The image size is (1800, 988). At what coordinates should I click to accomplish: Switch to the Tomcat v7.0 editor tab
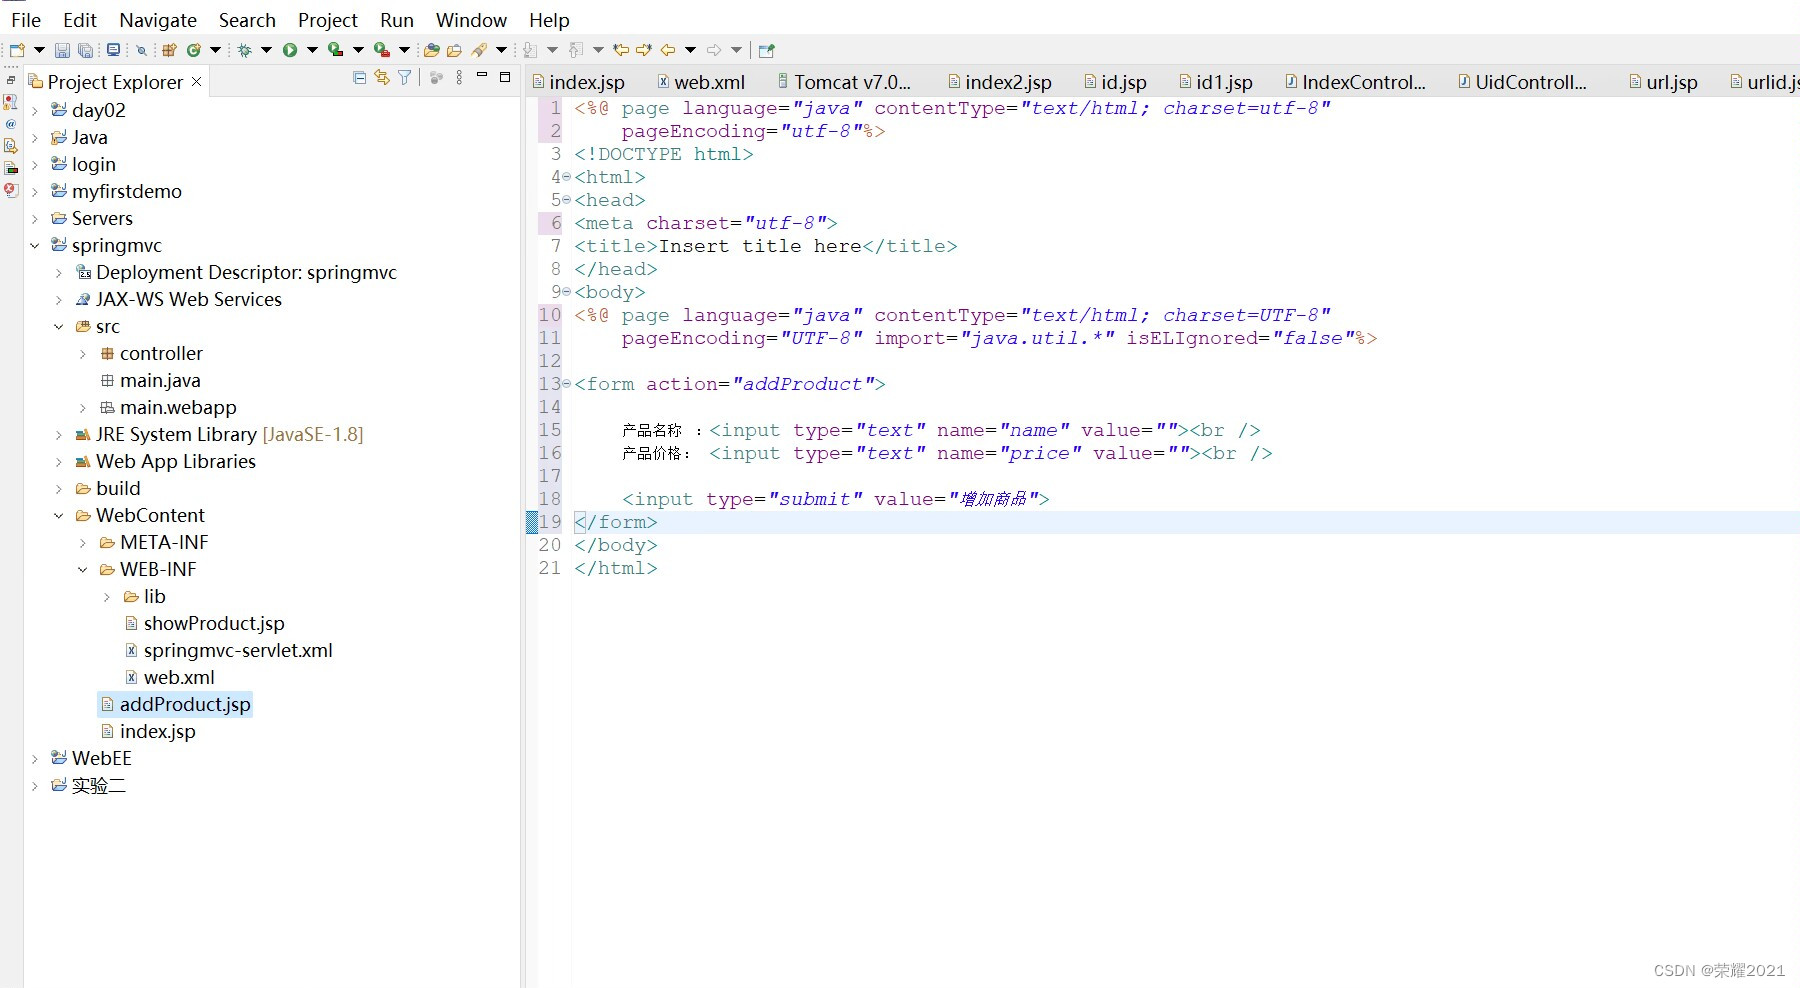pyautogui.click(x=844, y=82)
